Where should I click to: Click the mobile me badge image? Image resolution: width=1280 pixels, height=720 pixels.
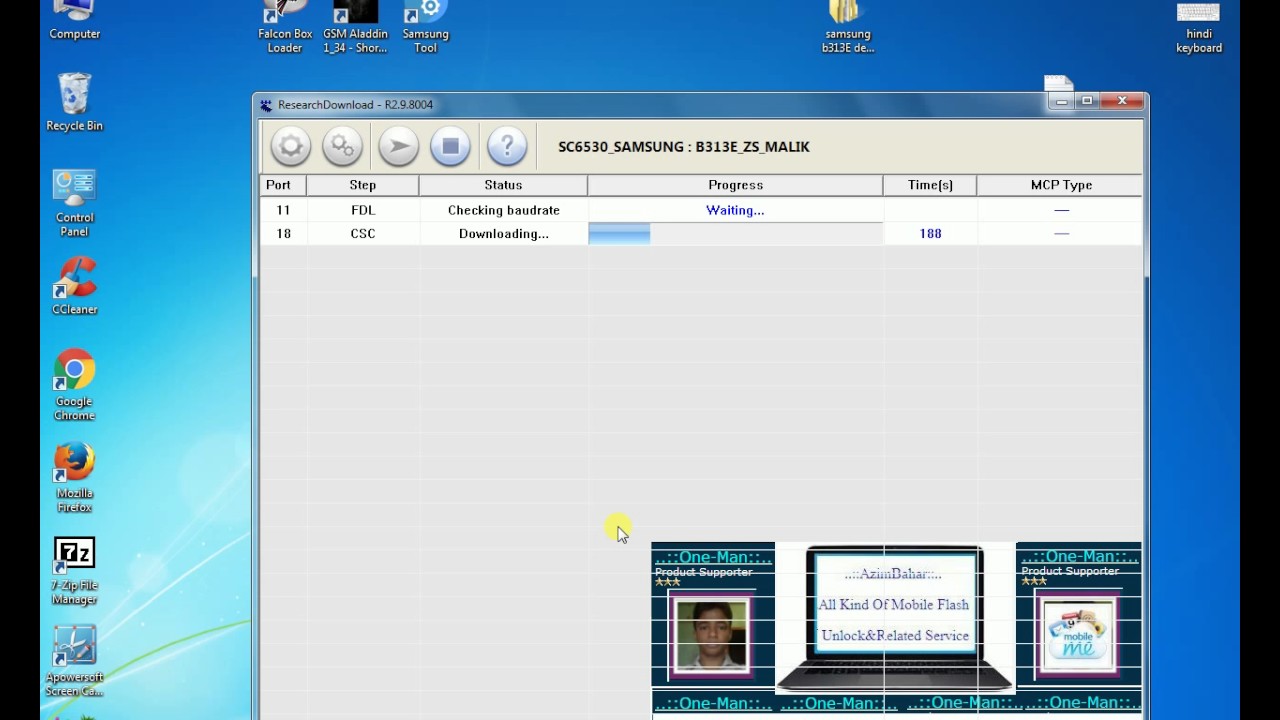[1078, 635]
